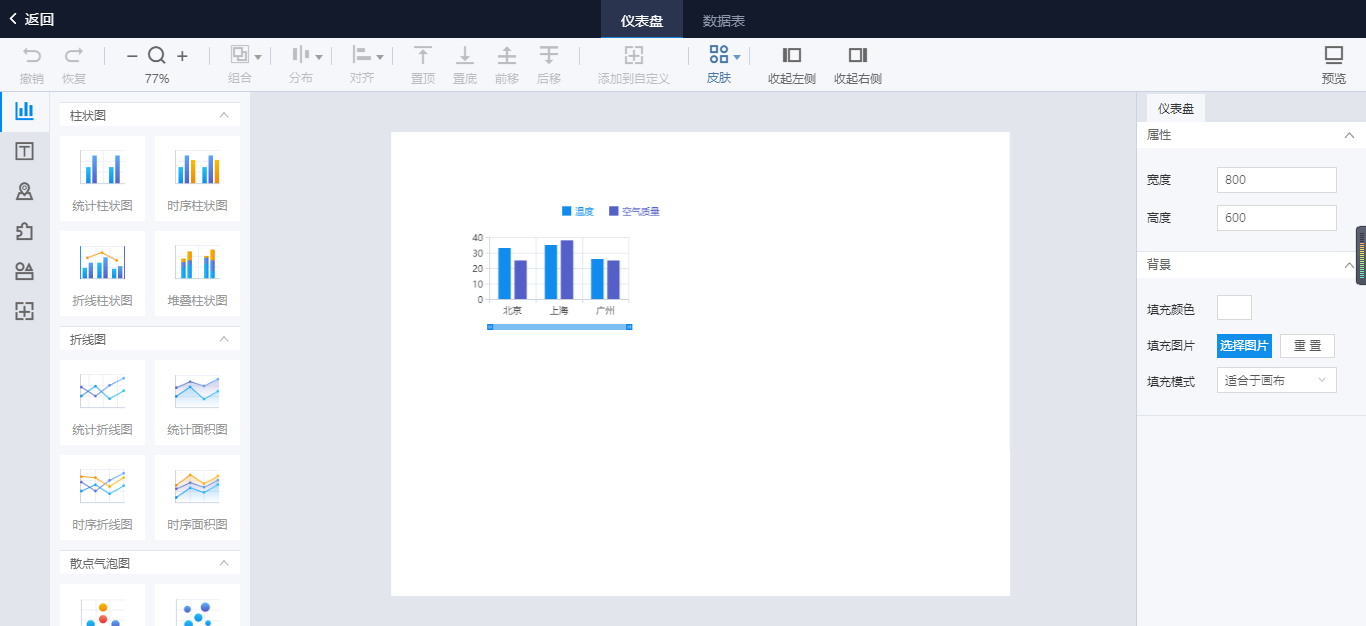This screenshot has width=1366, height=626.
Task: Click the 返回 back arrow
Action: pos(13,19)
